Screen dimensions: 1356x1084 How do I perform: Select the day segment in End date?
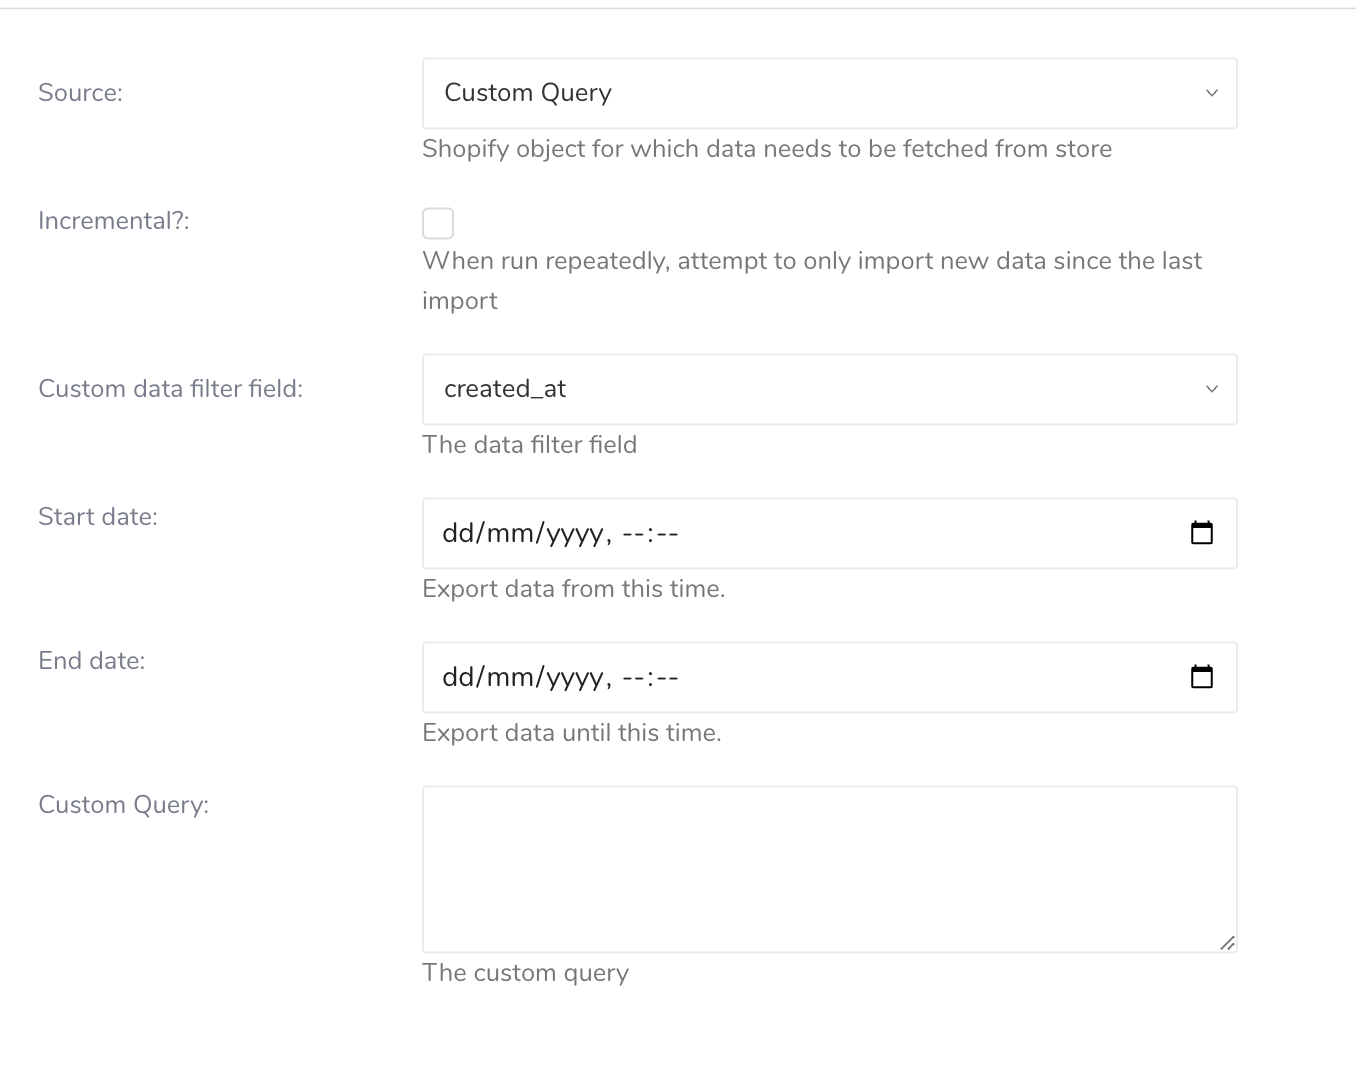[458, 678]
